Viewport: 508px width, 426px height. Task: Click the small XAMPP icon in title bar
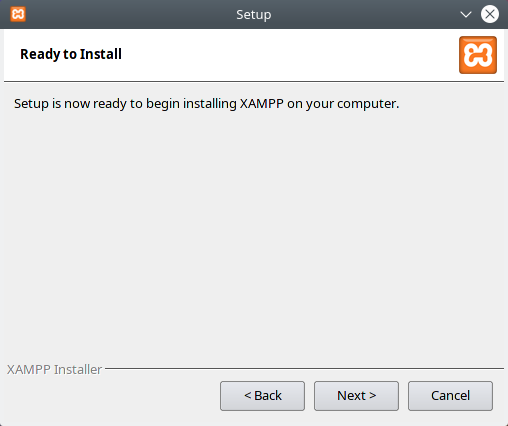18,14
